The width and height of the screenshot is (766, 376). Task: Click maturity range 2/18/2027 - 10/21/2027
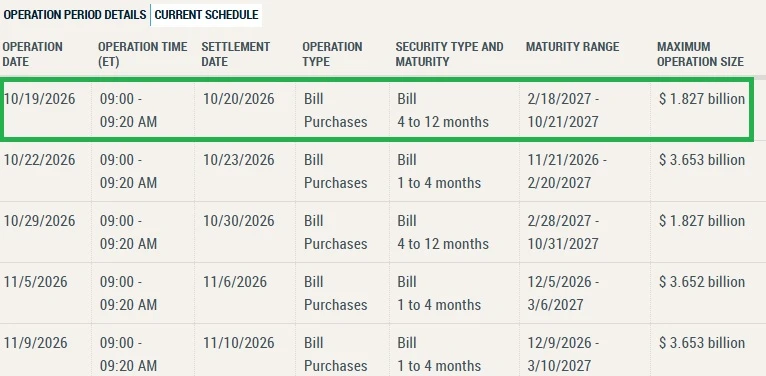tap(563, 110)
